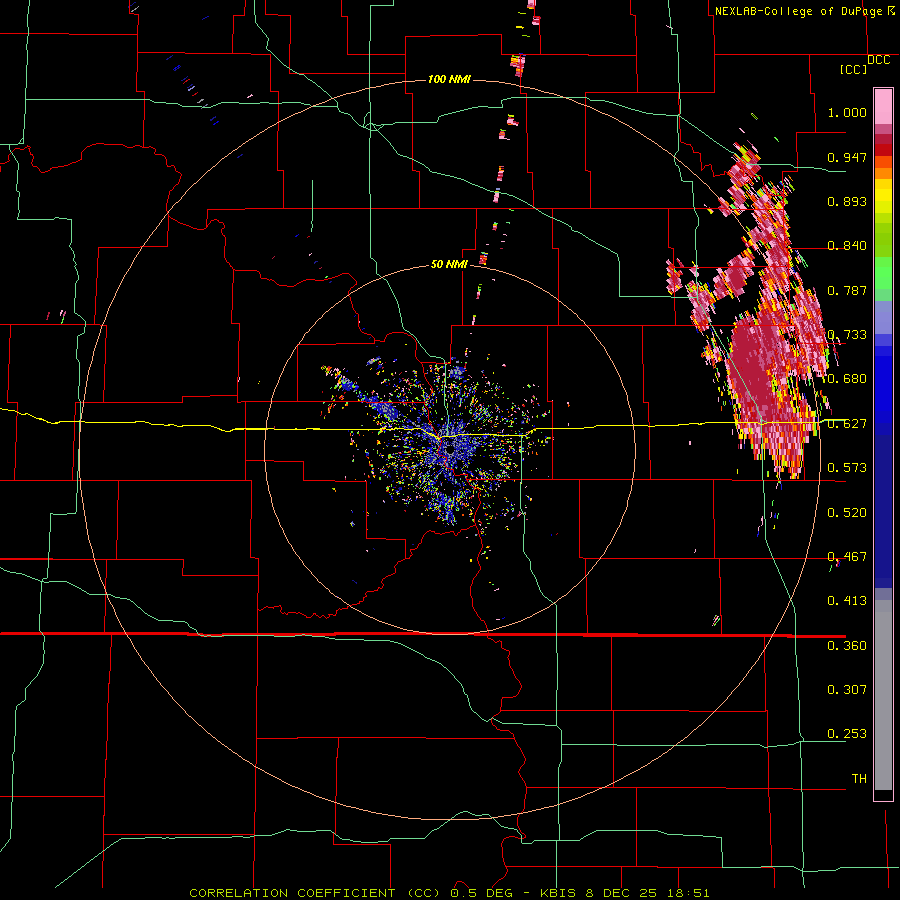Click the TH threshold label
Image resolution: width=900 pixels, height=900 pixels.
[x=859, y=779]
